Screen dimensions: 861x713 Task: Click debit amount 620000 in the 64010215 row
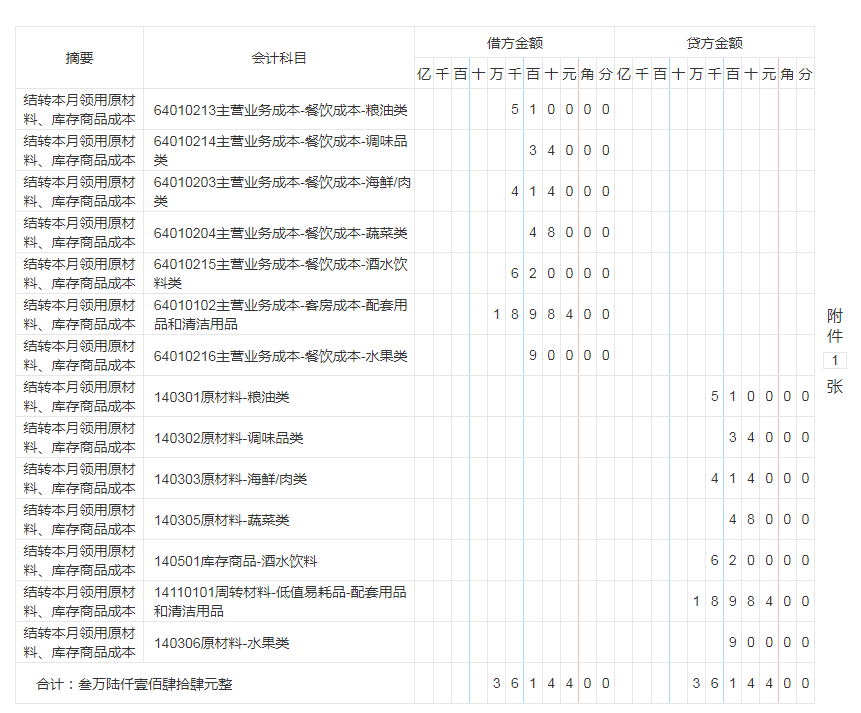[x=560, y=274]
